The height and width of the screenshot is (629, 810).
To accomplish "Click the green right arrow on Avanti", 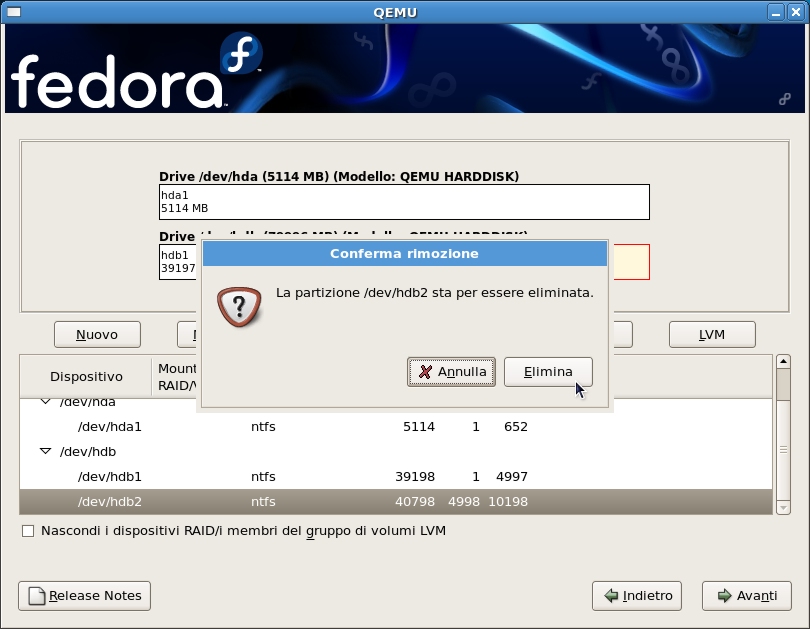I will click(x=725, y=596).
